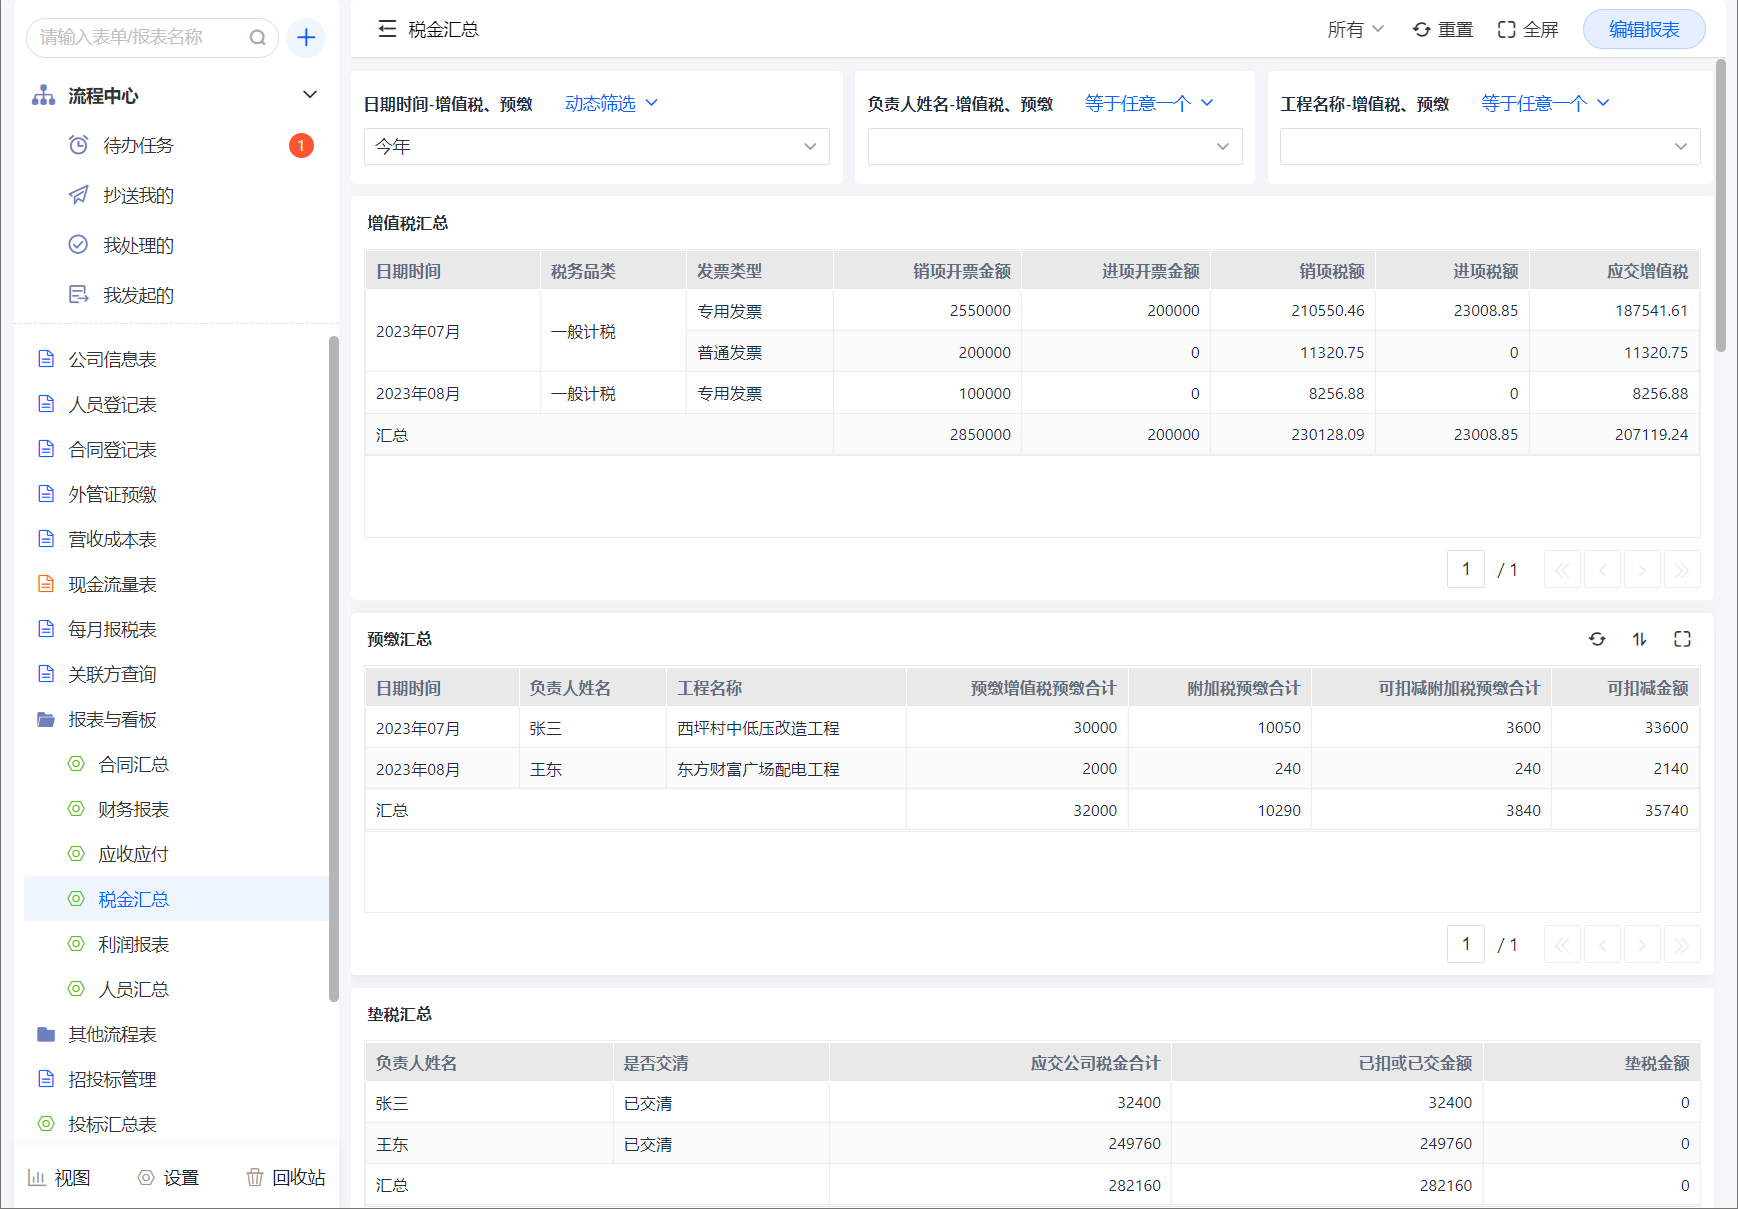The width and height of the screenshot is (1738, 1209).
Task: Open 待办任务 in the sidebar
Action: [138, 146]
